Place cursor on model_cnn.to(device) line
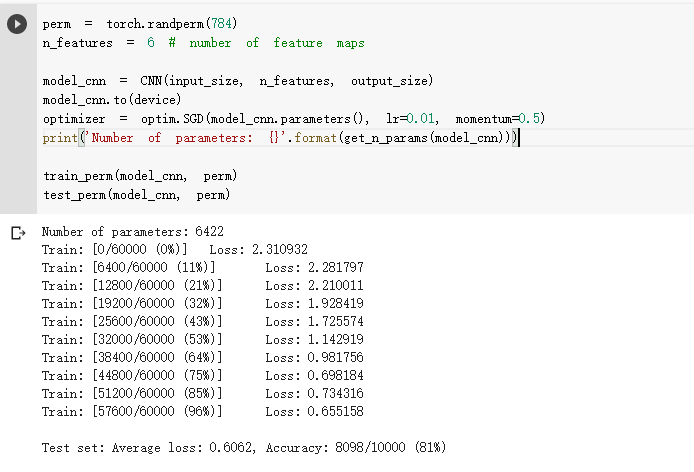 (x=111, y=100)
